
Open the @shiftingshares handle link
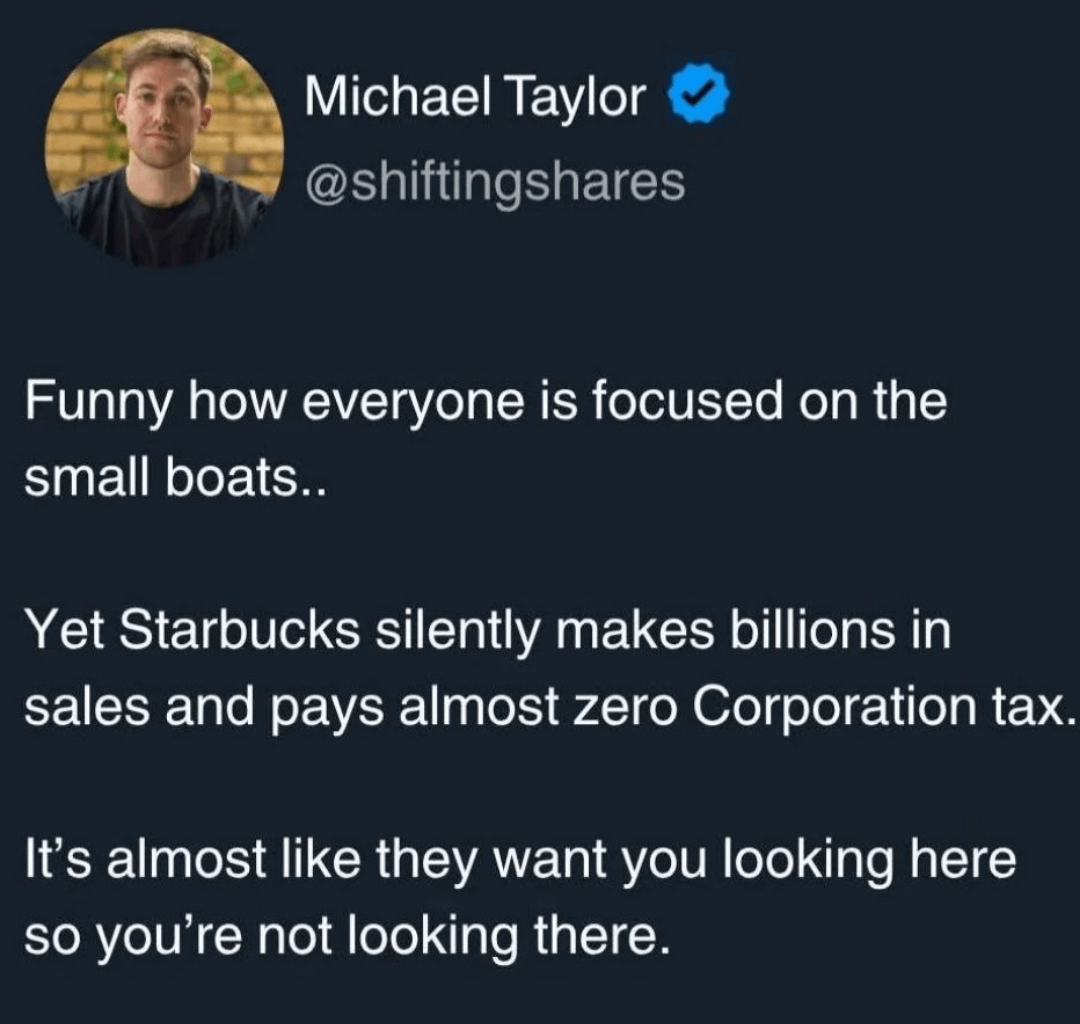[495, 181]
